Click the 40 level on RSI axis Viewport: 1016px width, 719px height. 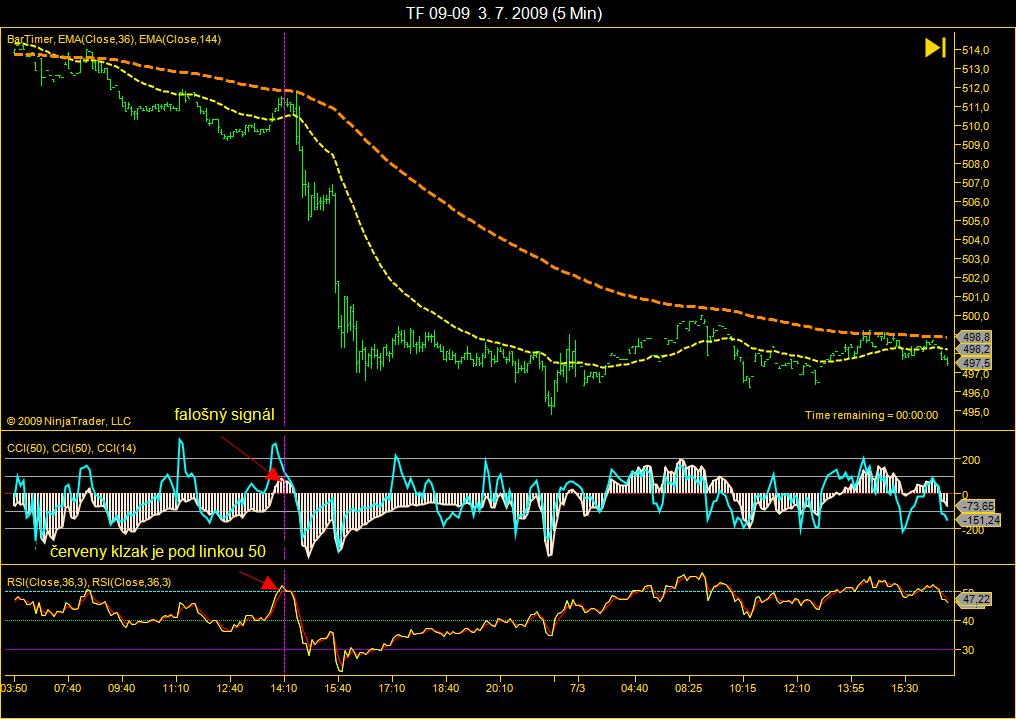pyautogui.click(x=968, y=621)
